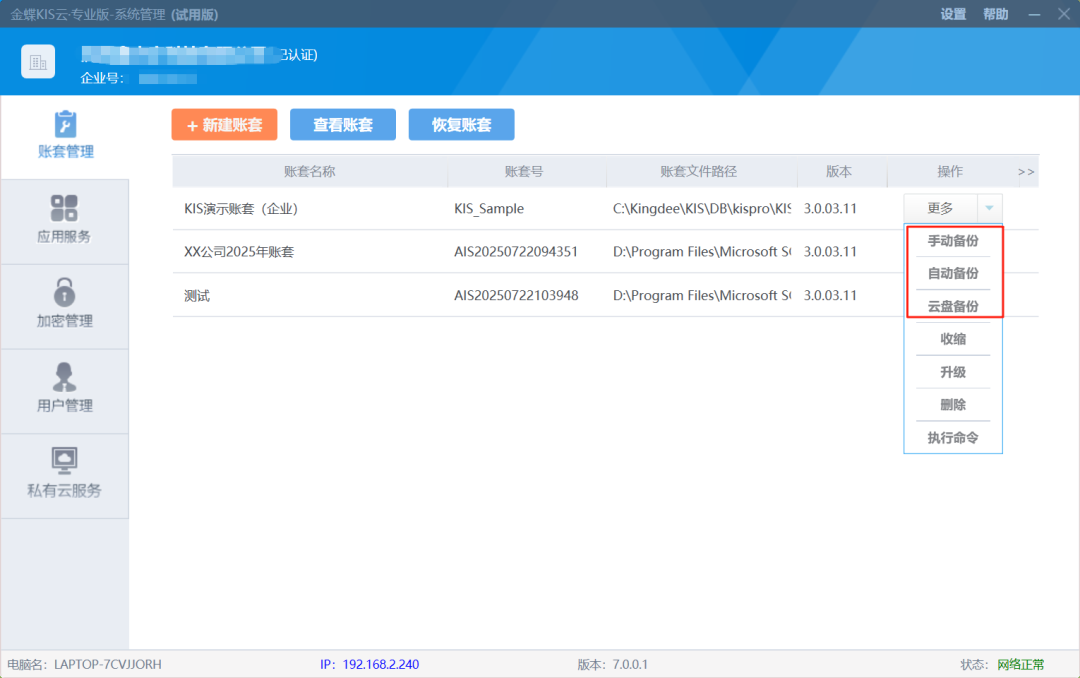Choose 收缩 from the dropdown menu
The image size is (1080, 678).
click(953, 339)
